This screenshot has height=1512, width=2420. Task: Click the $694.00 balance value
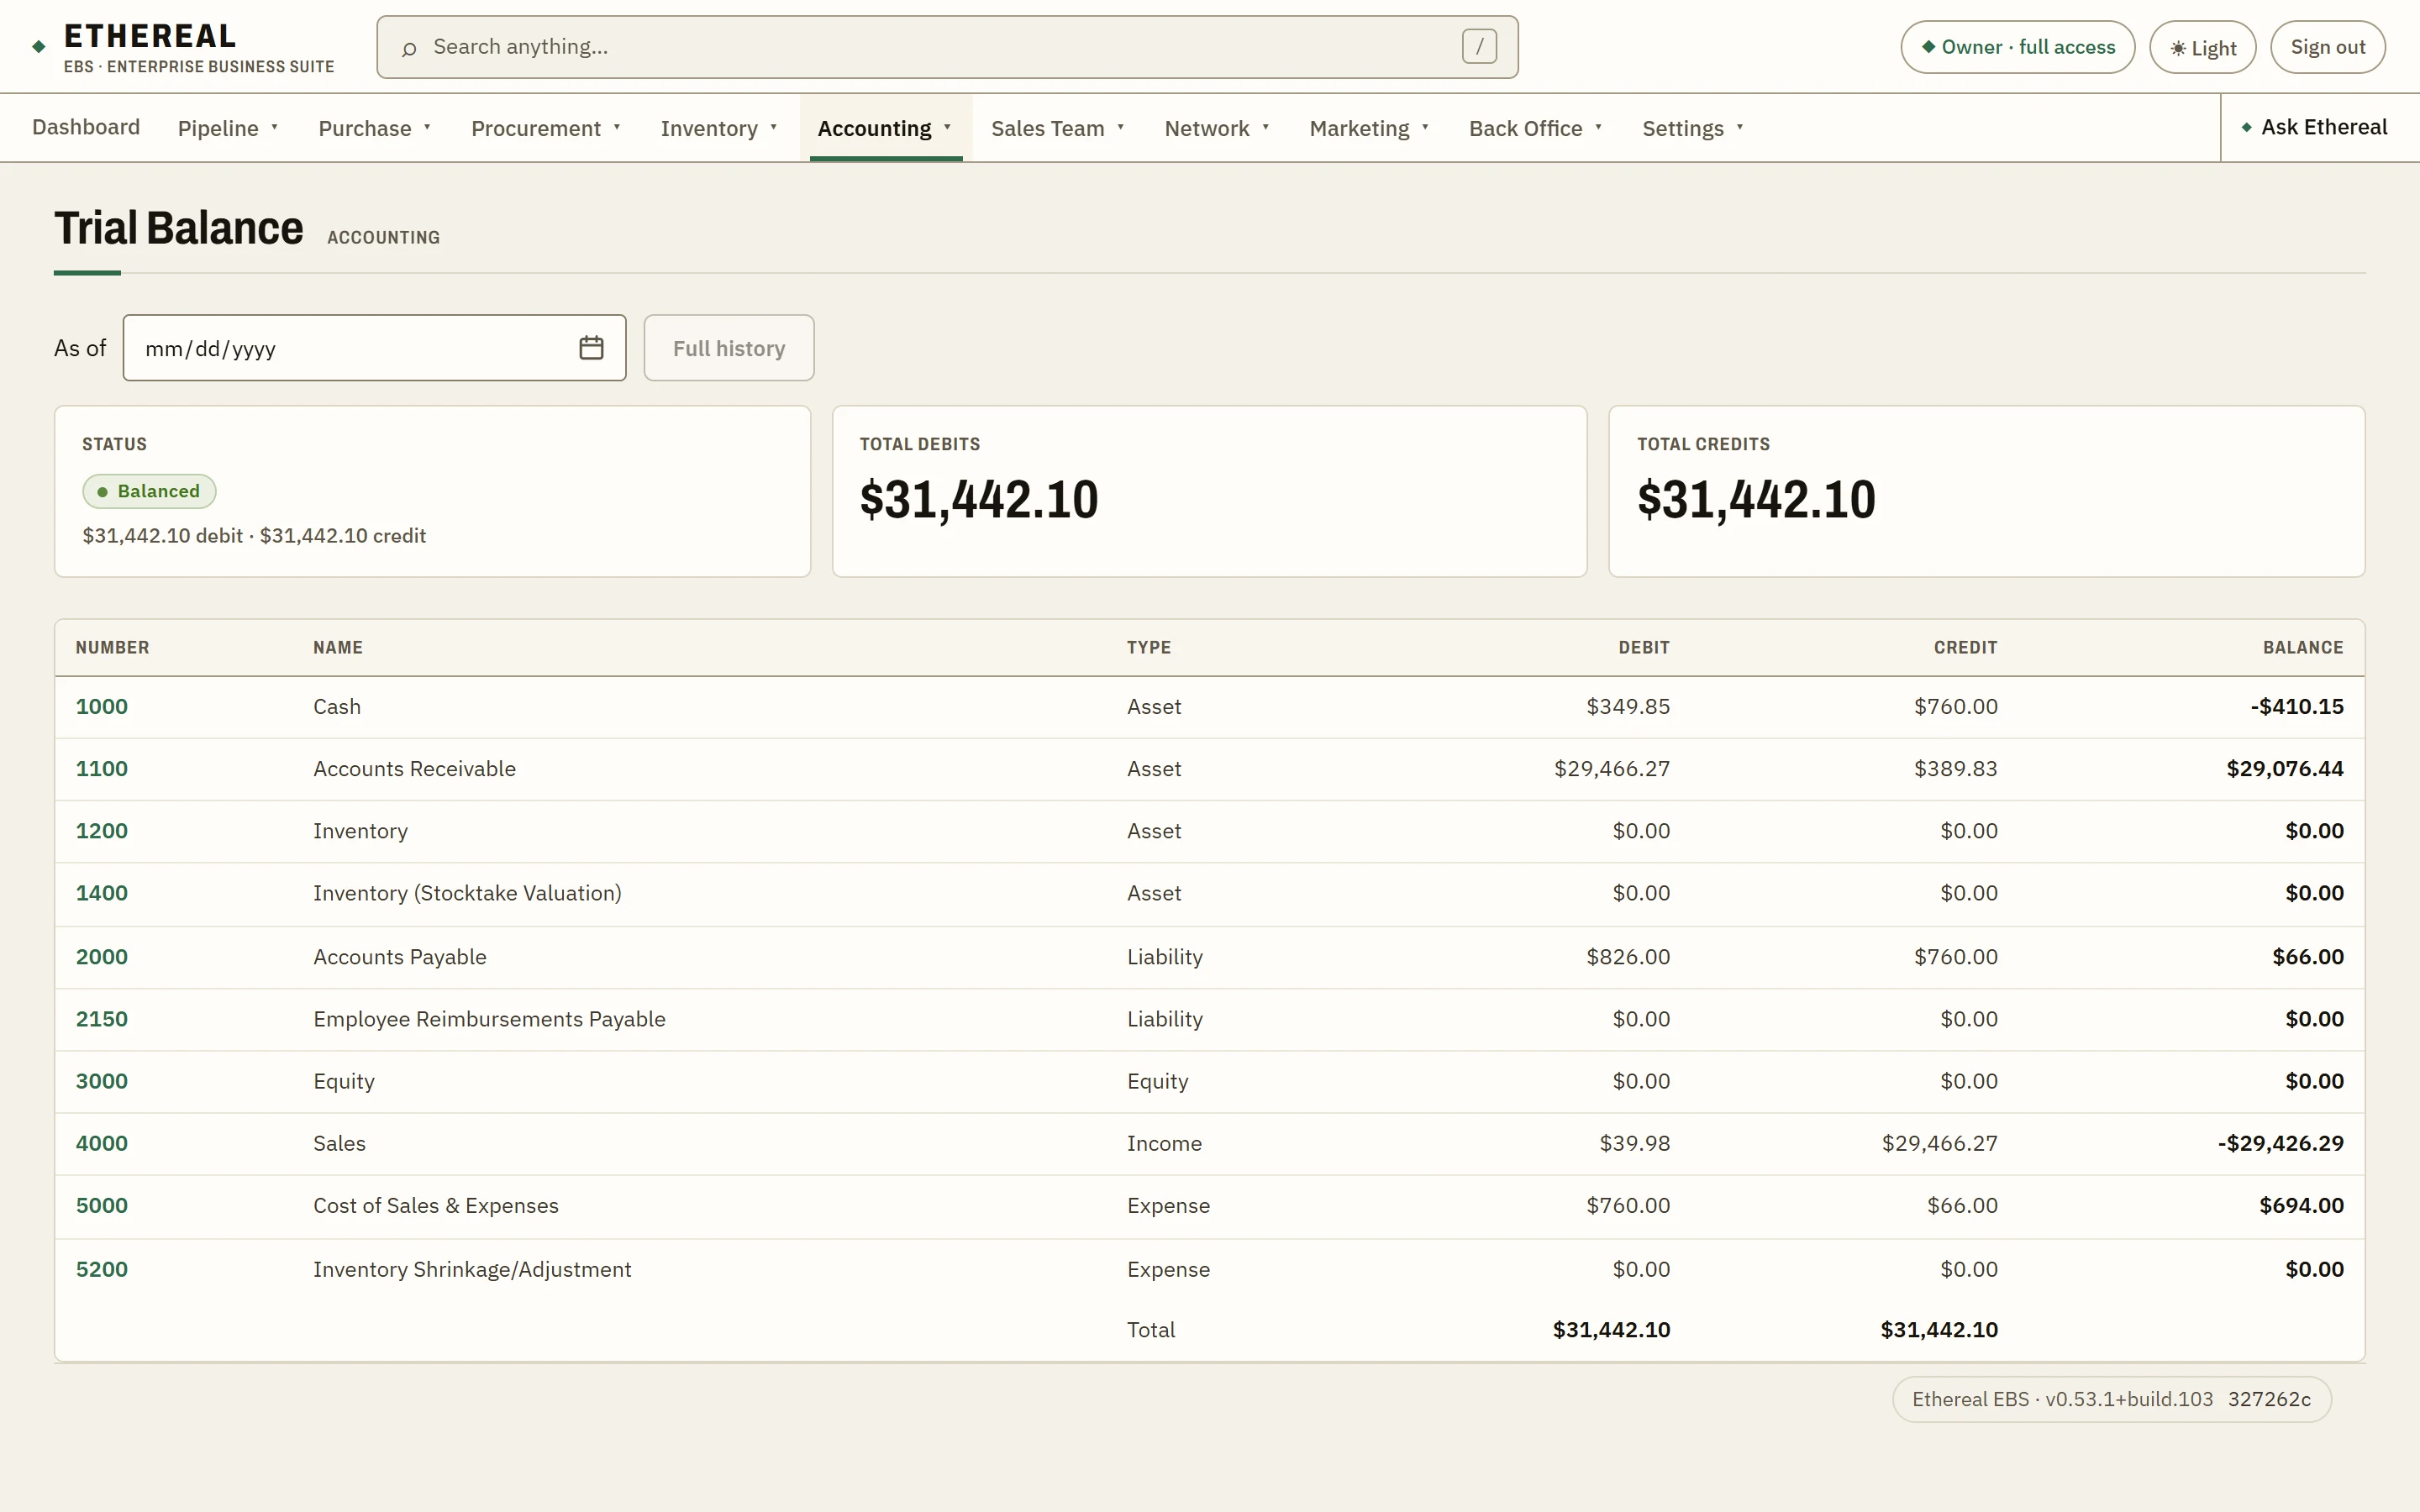(2301, 1205)
